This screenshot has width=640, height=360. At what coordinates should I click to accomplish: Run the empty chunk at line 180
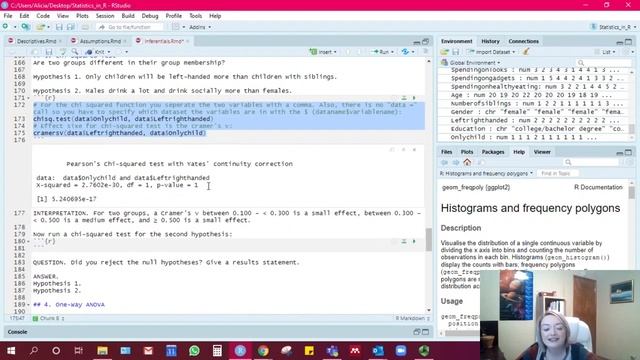coord(414,242)
